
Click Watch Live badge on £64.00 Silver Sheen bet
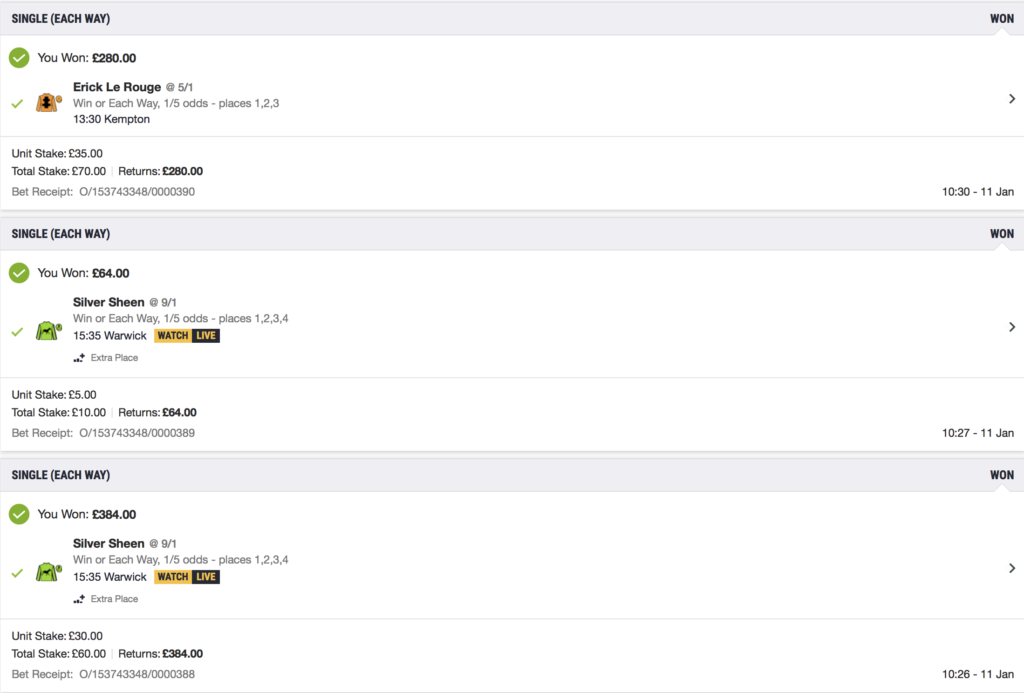point(187,336)
